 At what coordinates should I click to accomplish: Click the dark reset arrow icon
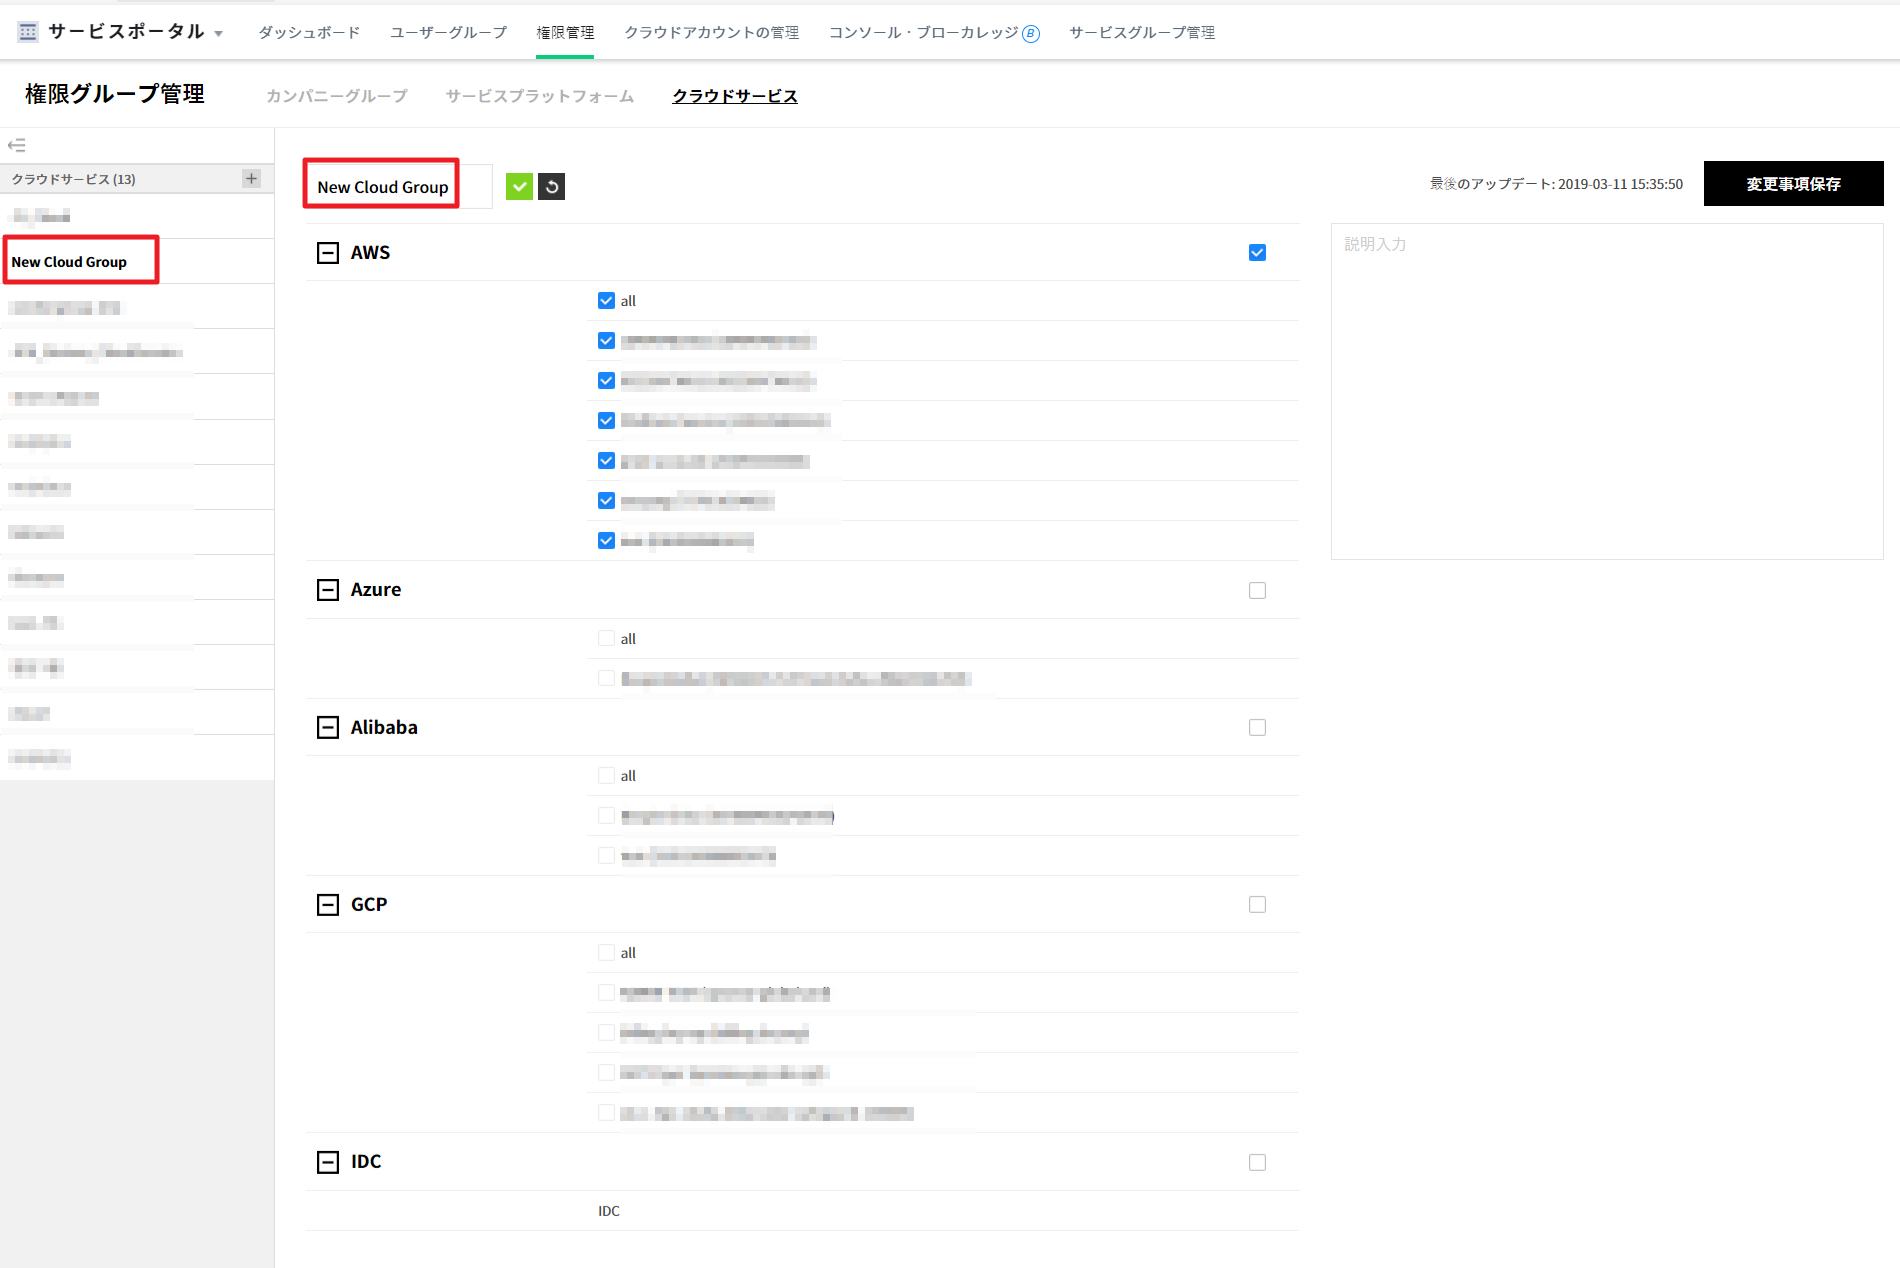[x=552, y=187]
